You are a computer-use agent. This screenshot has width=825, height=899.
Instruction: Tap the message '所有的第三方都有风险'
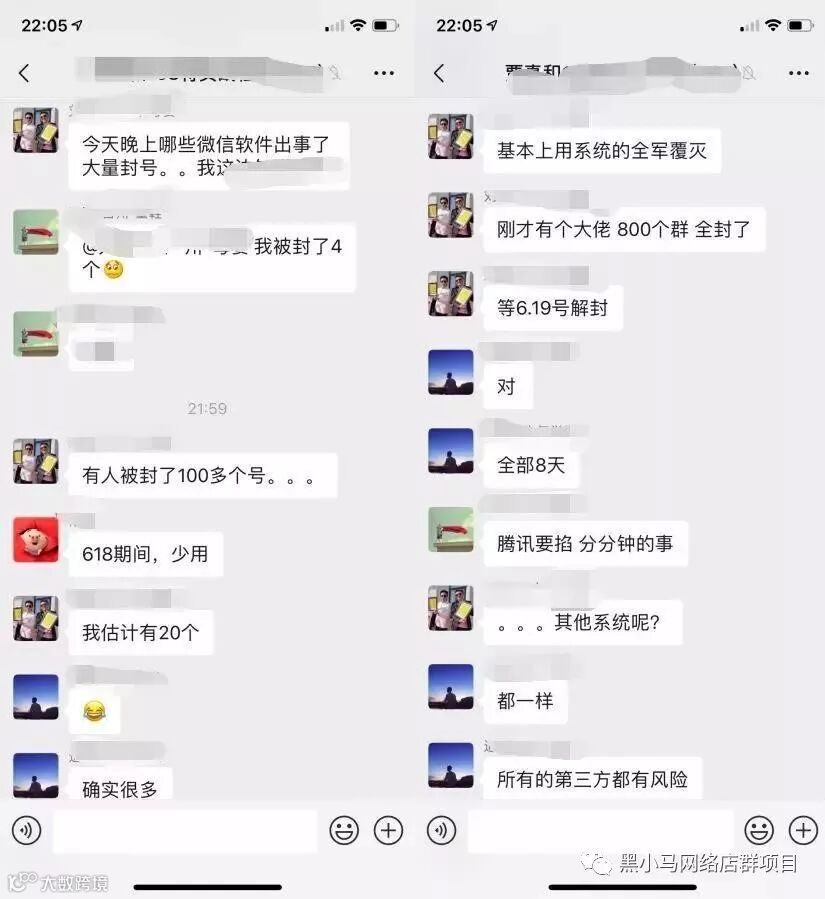coord(592,779)
